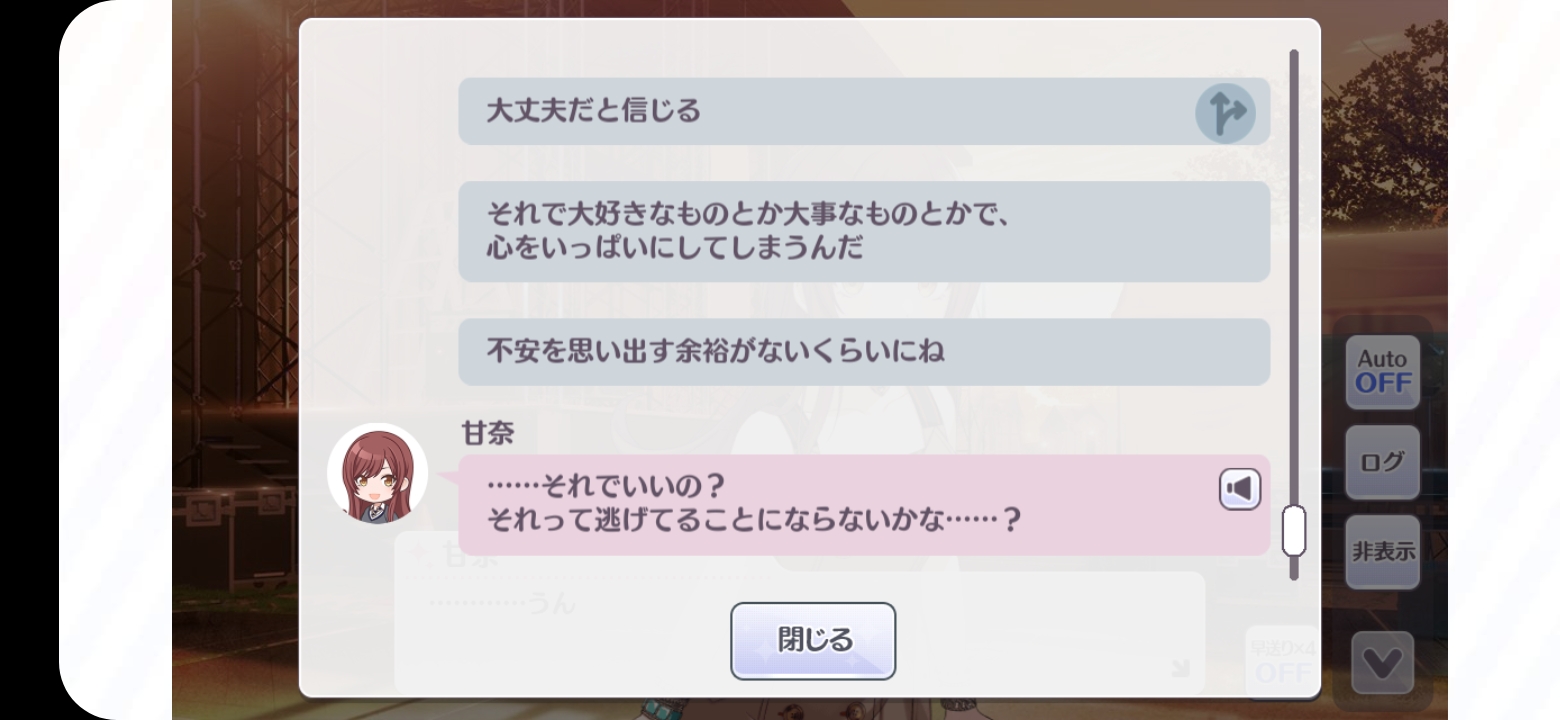This screenshot has width=1560, height=720.
Task: Click the 閉じる close button
Action: (x=812, y=640)
